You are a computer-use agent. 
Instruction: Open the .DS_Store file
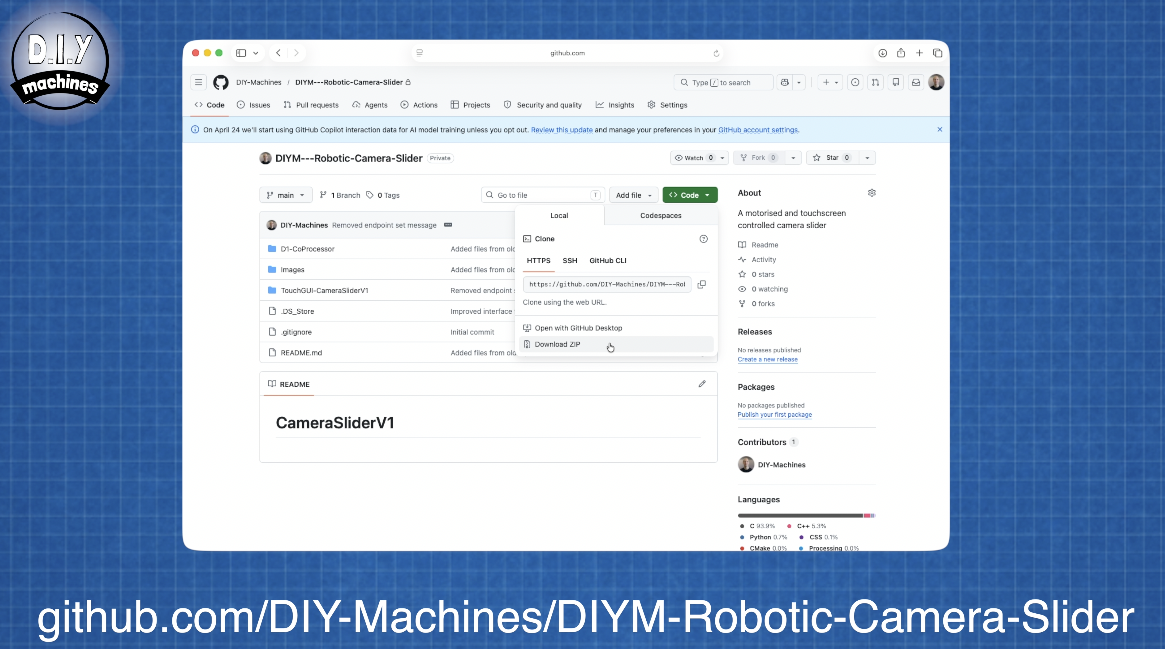click(297, 311)
